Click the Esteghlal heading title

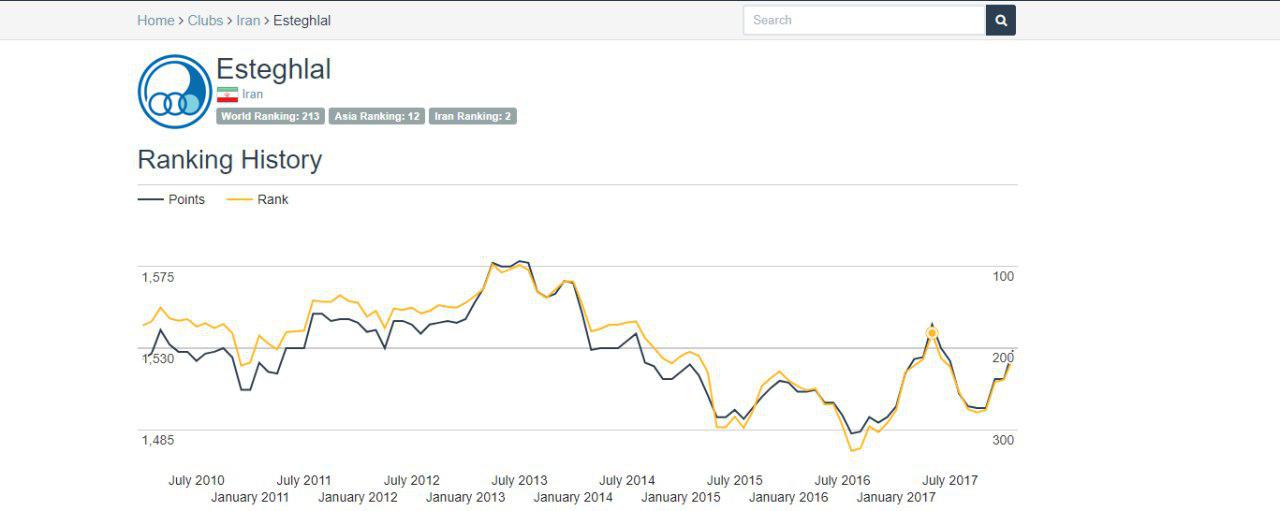click(x=273, y=69)
